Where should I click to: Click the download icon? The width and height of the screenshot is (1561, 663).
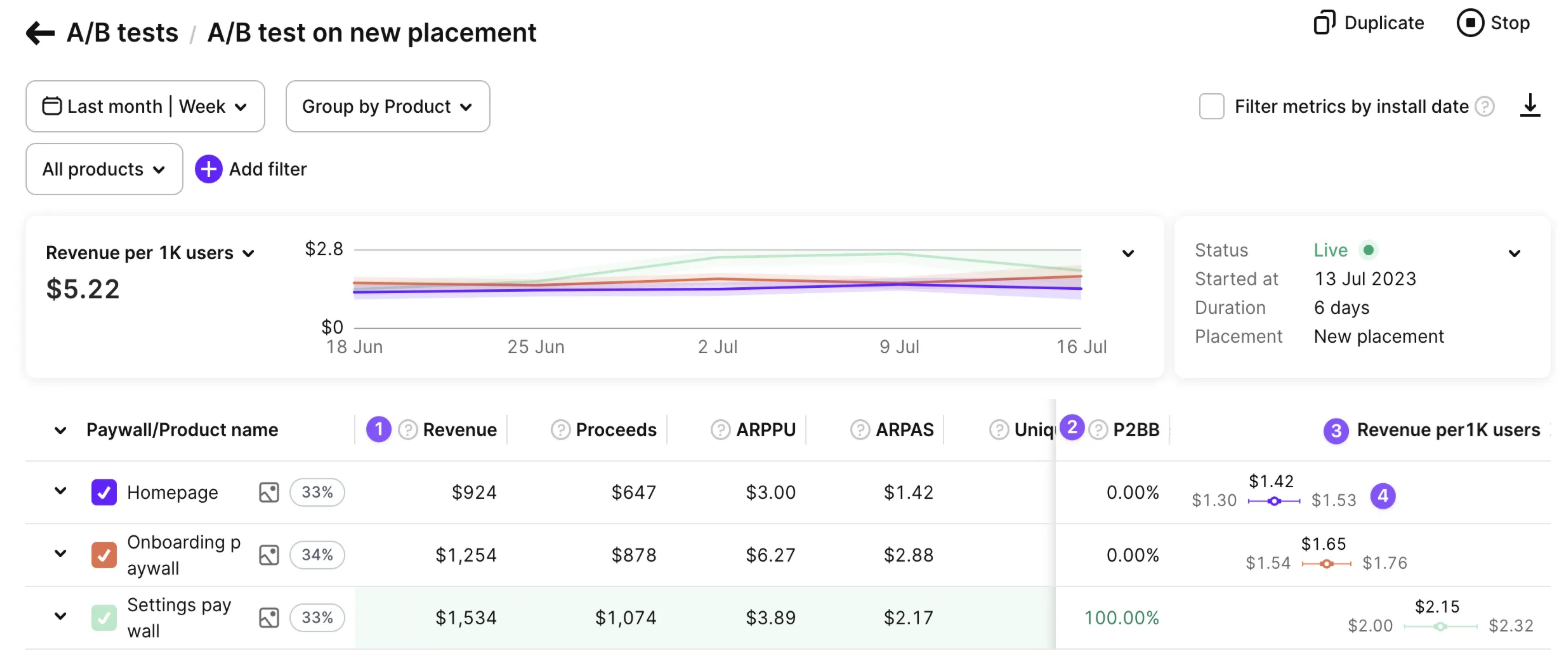tap(1529, 106)
